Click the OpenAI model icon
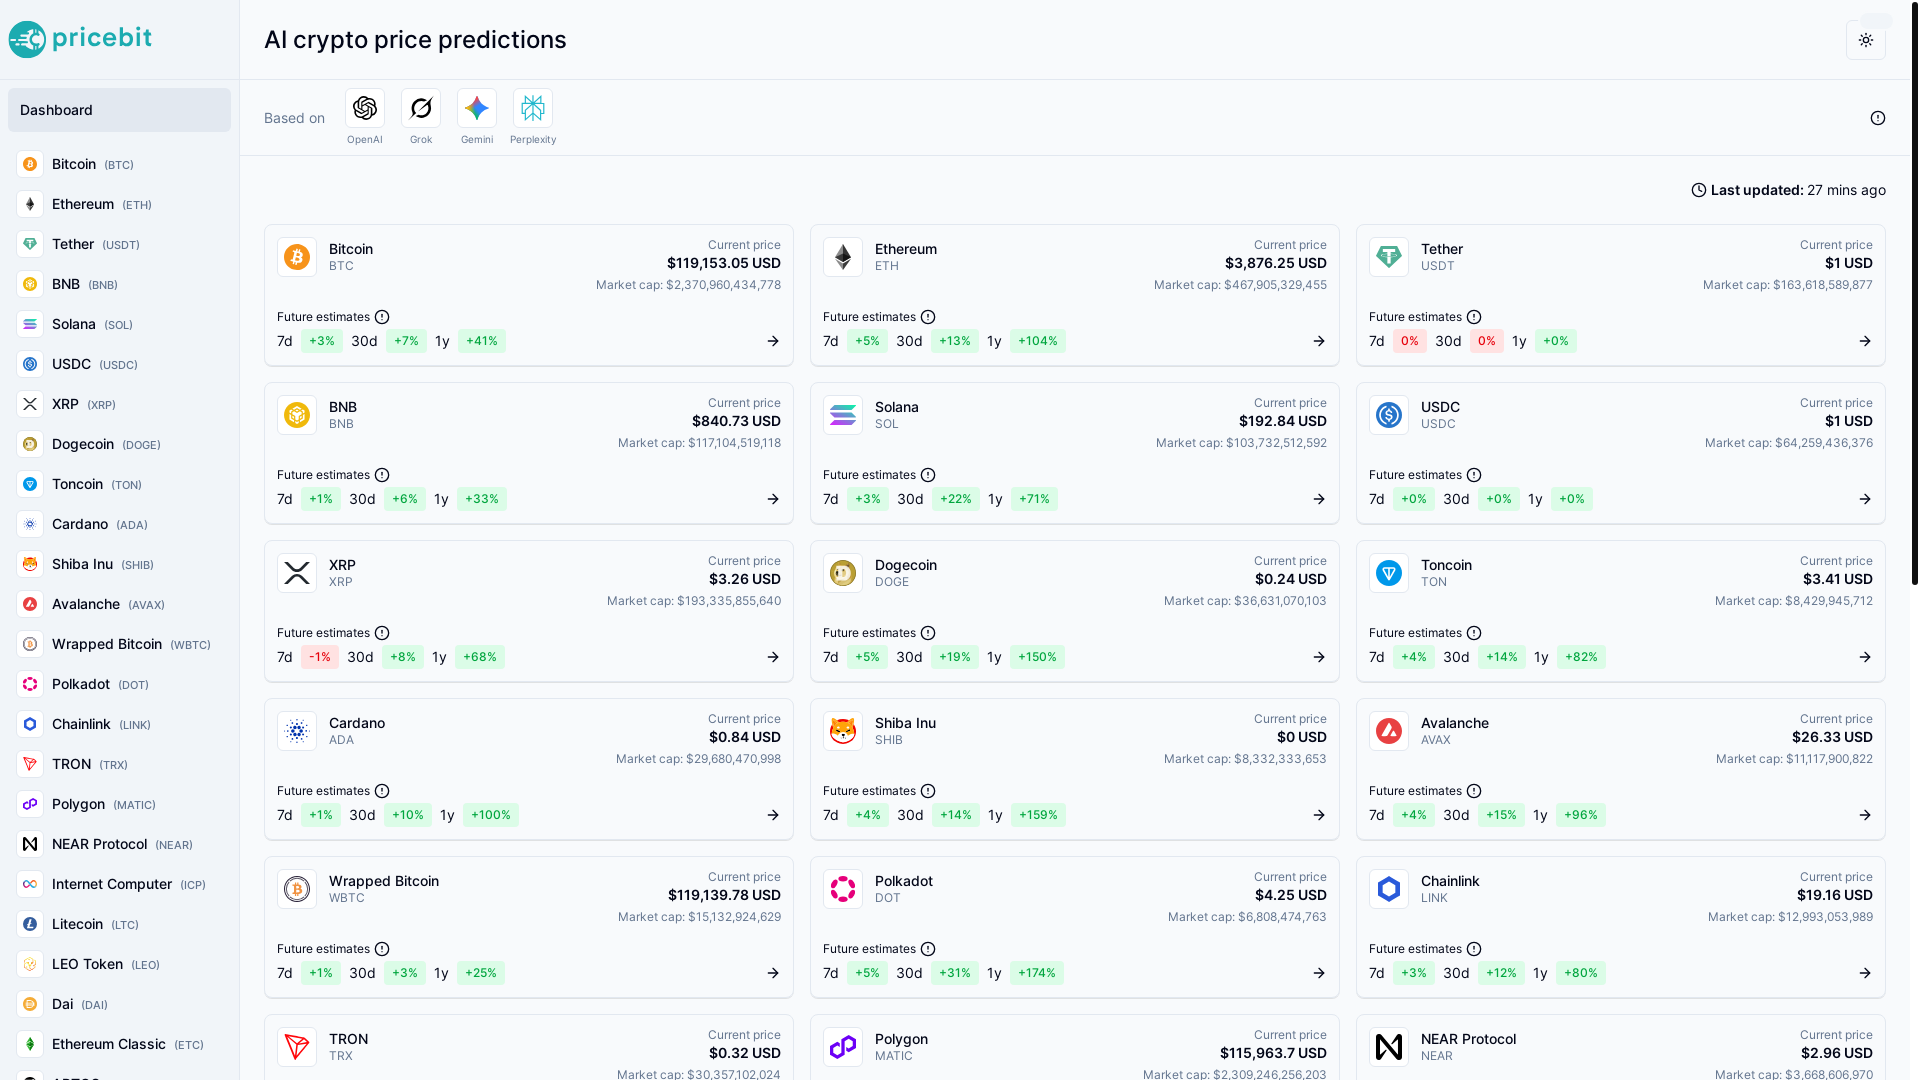The image size is (1920, 1080). click(365, 108)
